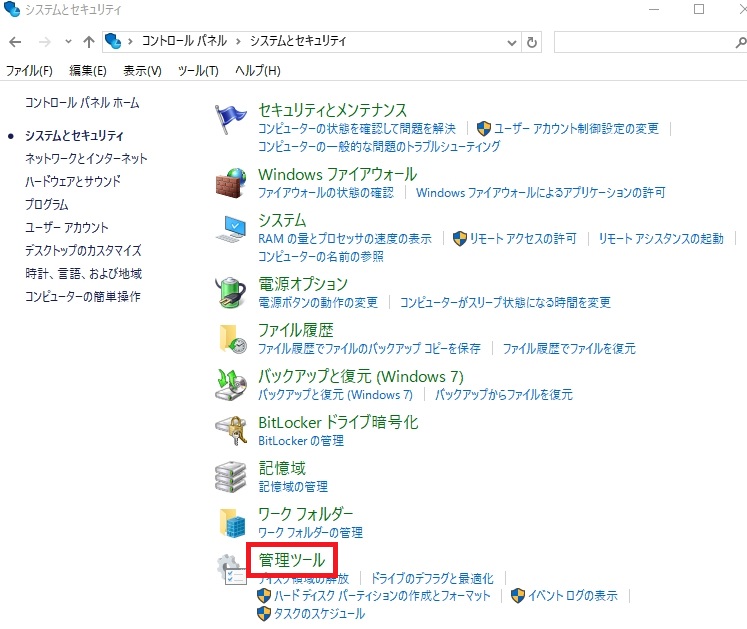Click the BitLocker drive lock icon

[231, 431]
